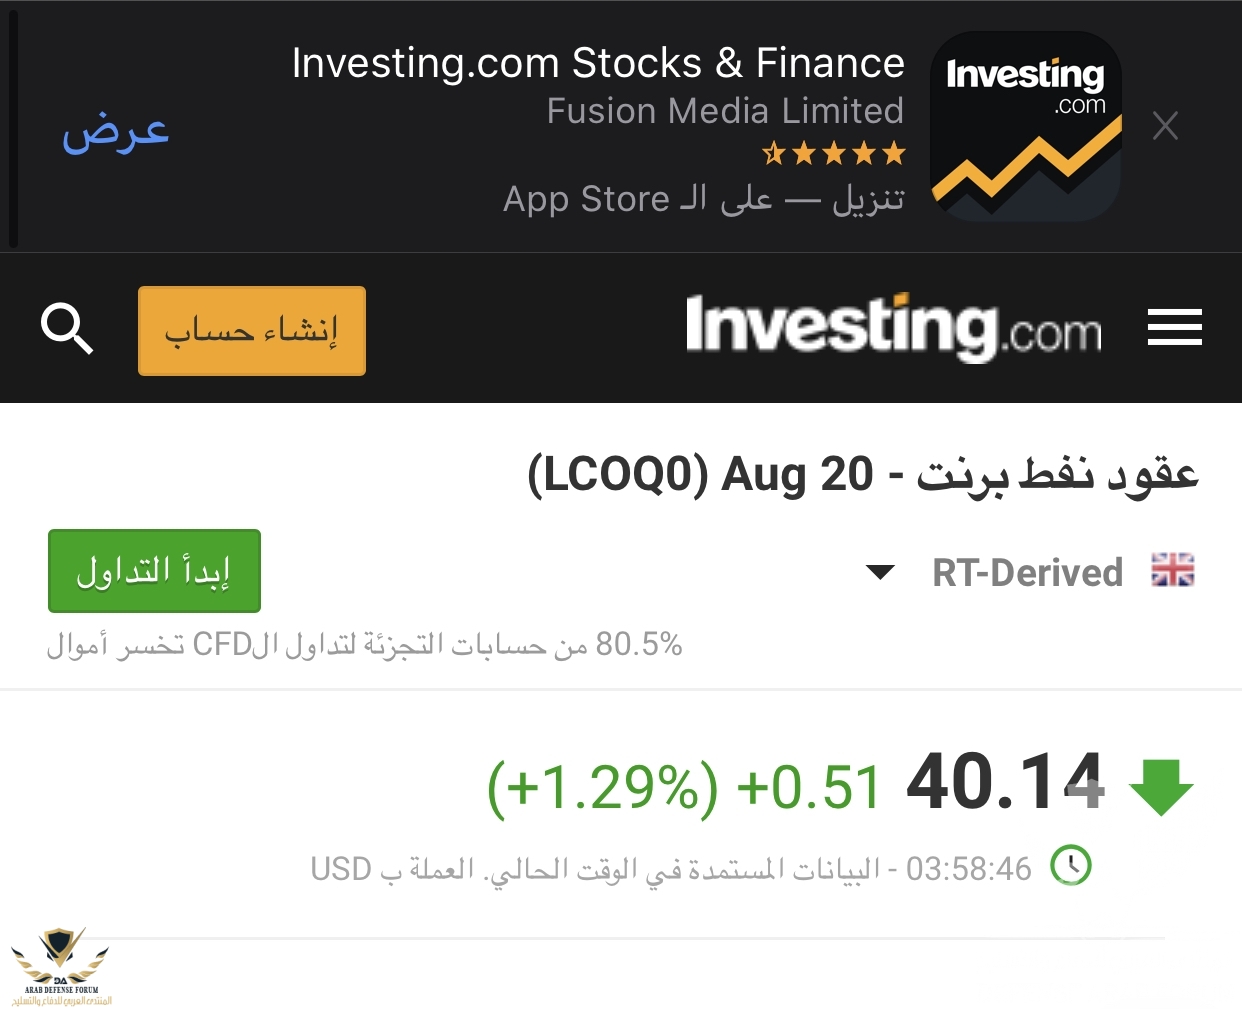This screenshot has width=1242, height=1009.
Task: Tap the Investing.com app icon in banner
Action: coord(1026,126)
